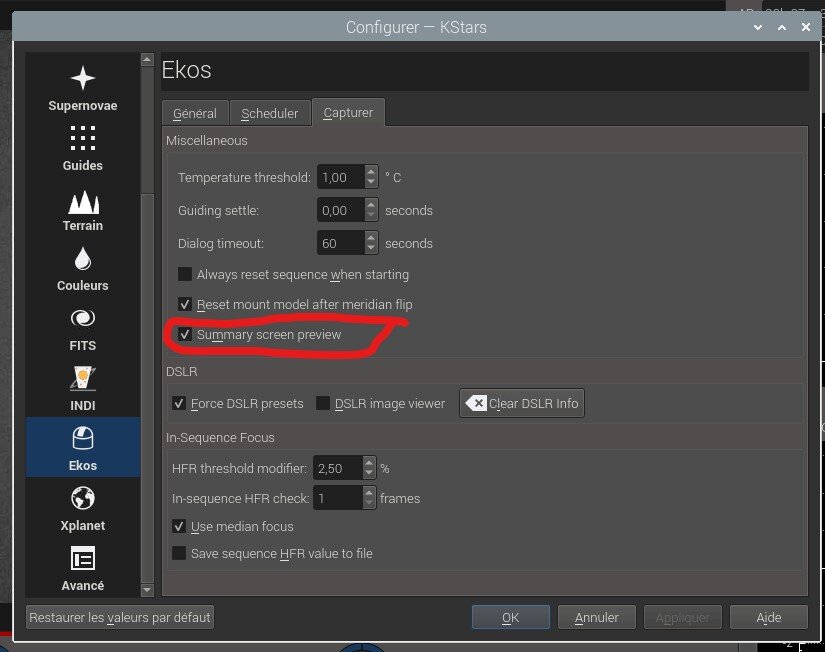Decrease HFR threshold modifier with down arrow
Screen dimensions: 825x652
tap(369, 474)
